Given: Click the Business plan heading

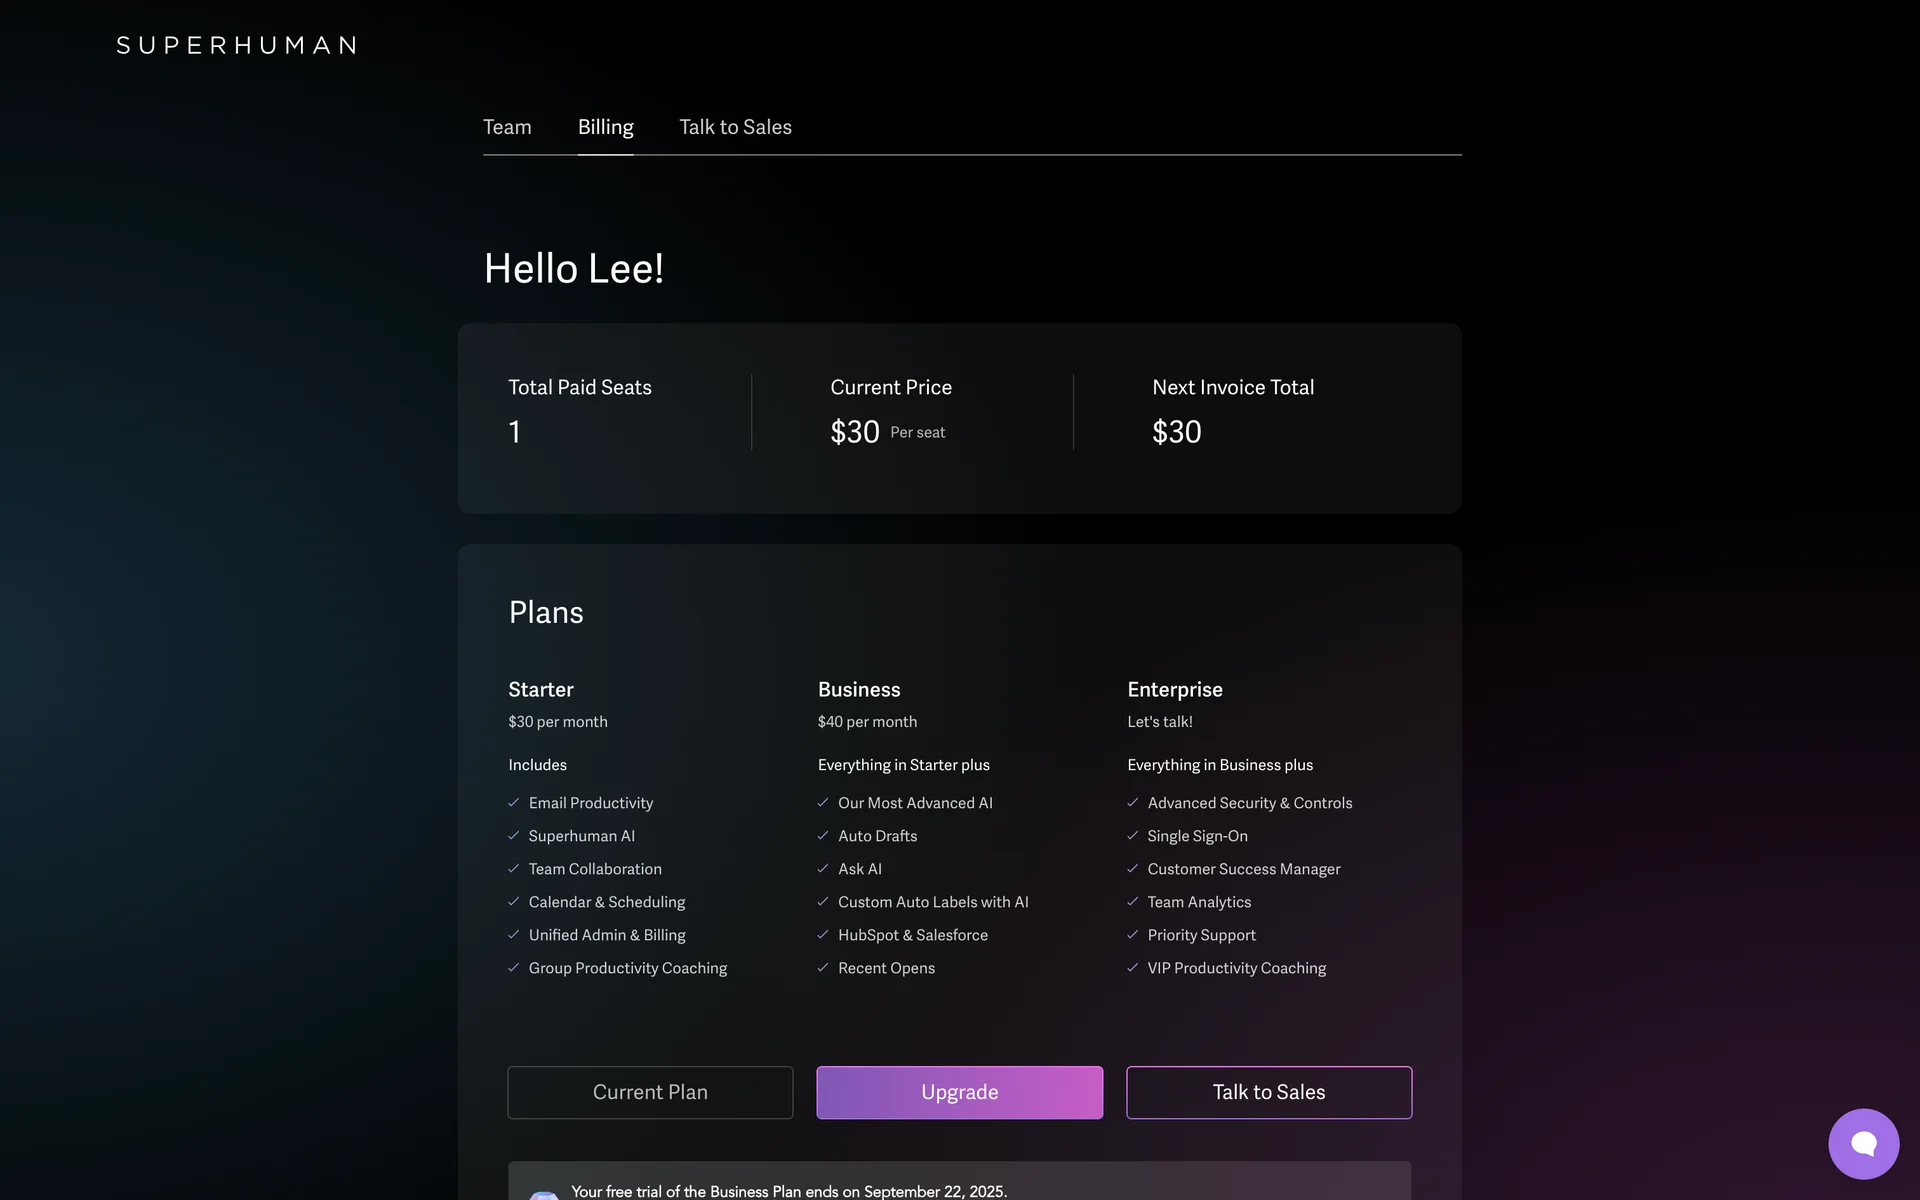Looking at the screenshot, I should pos(859,689).
